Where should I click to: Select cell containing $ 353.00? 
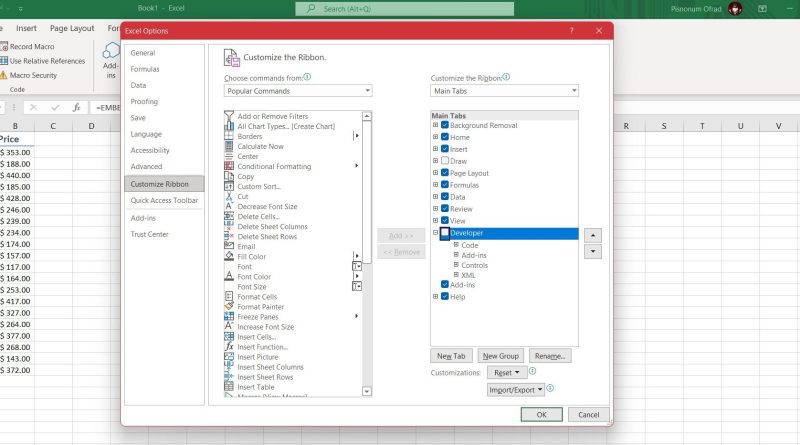16,152
